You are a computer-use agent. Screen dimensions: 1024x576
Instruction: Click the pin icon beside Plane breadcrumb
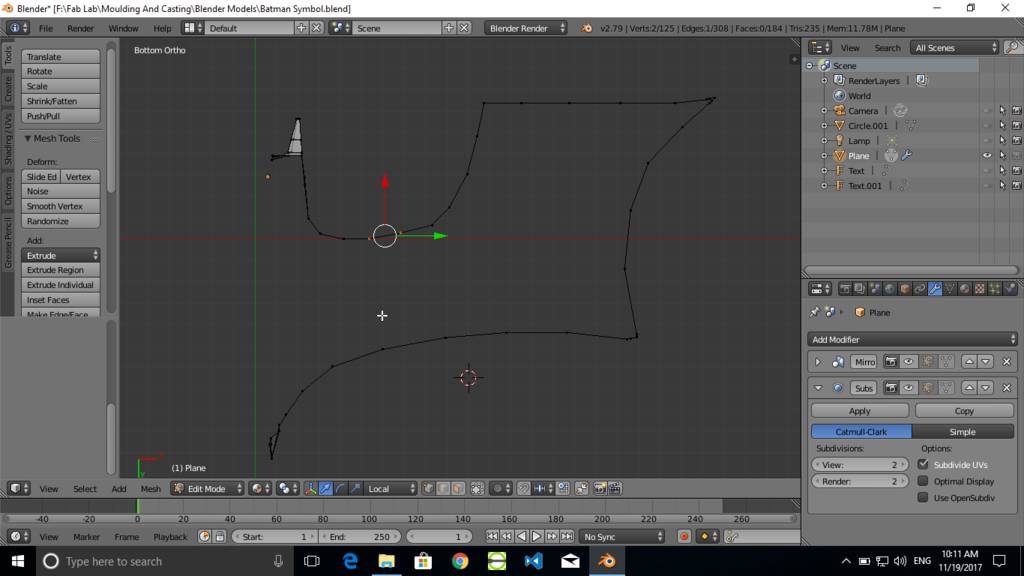[814, 312]
